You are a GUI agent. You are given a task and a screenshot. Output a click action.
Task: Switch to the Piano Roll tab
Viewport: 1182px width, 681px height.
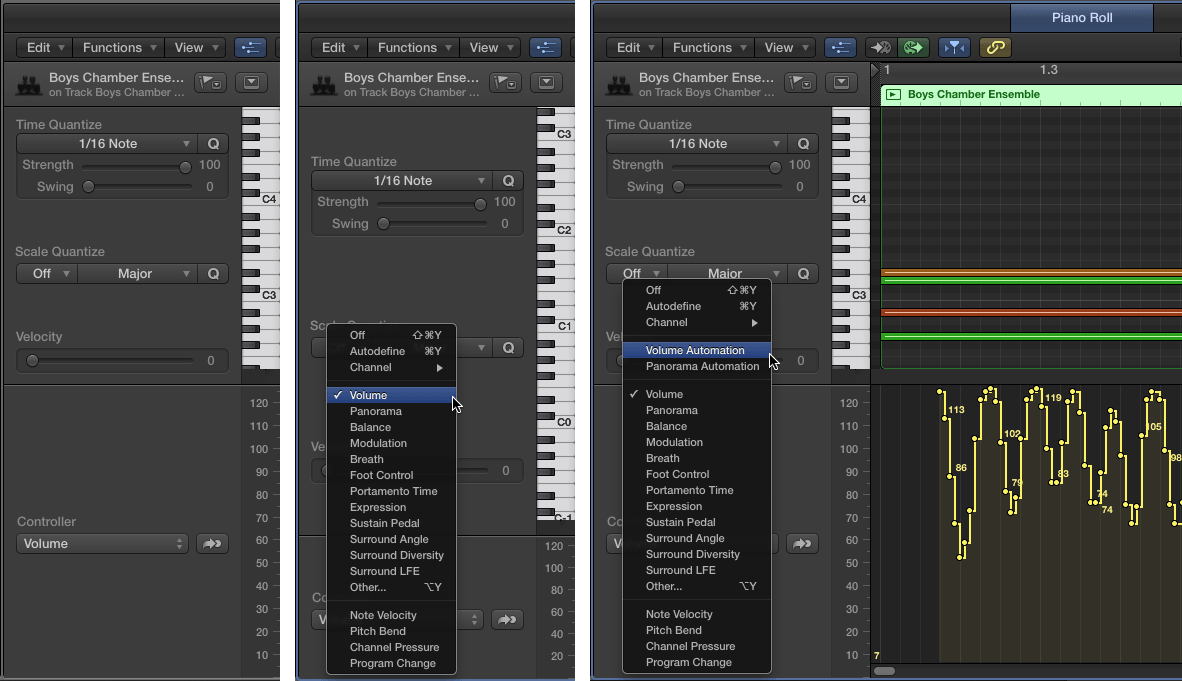1082,17
